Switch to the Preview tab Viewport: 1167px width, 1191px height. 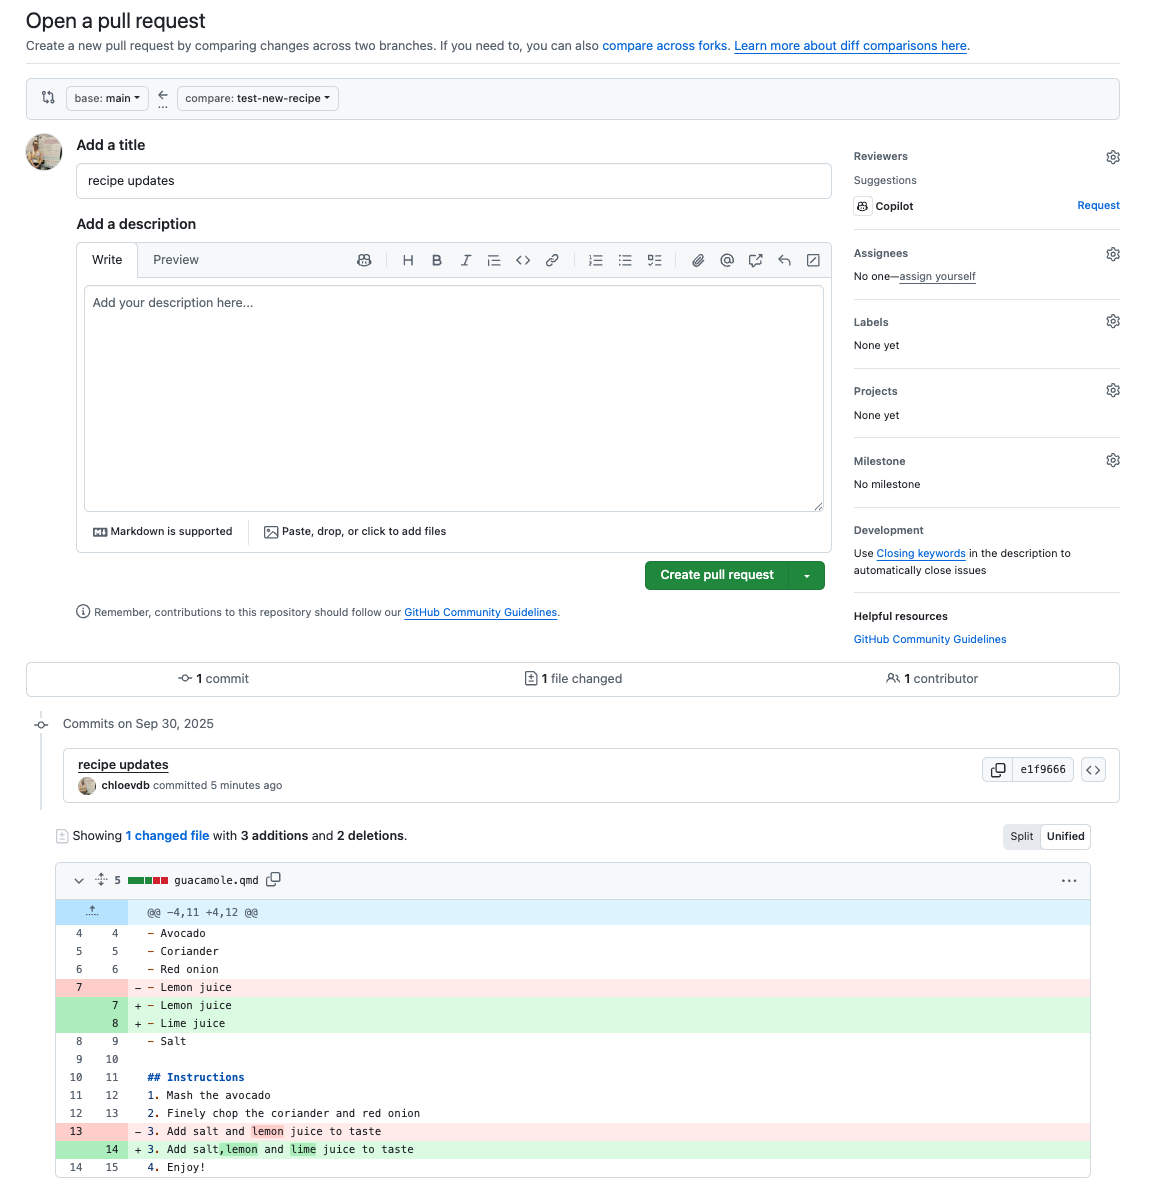(x=176, y=260)
